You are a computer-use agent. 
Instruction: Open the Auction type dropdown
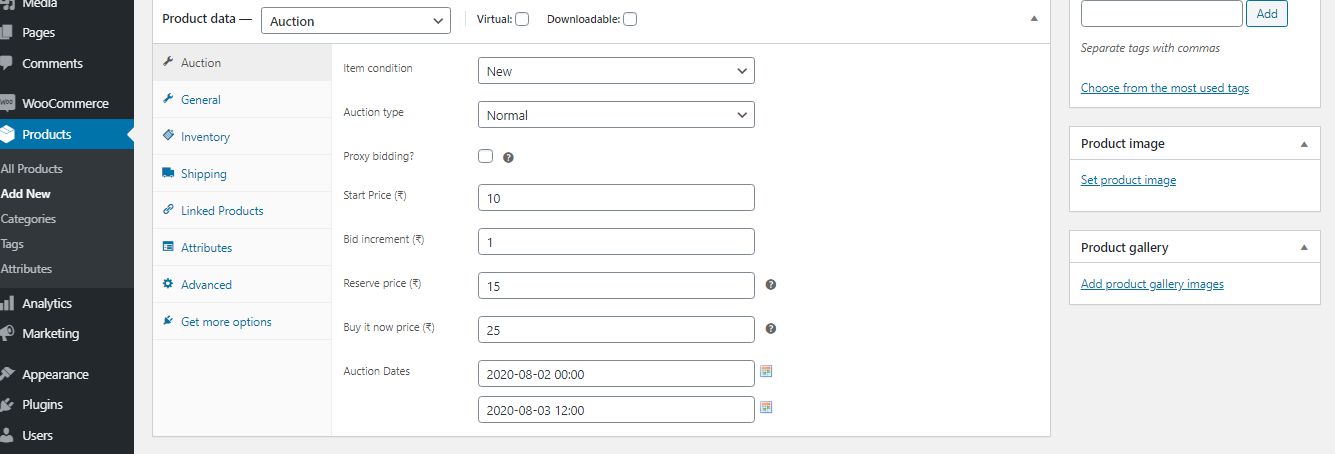(616, 115)
